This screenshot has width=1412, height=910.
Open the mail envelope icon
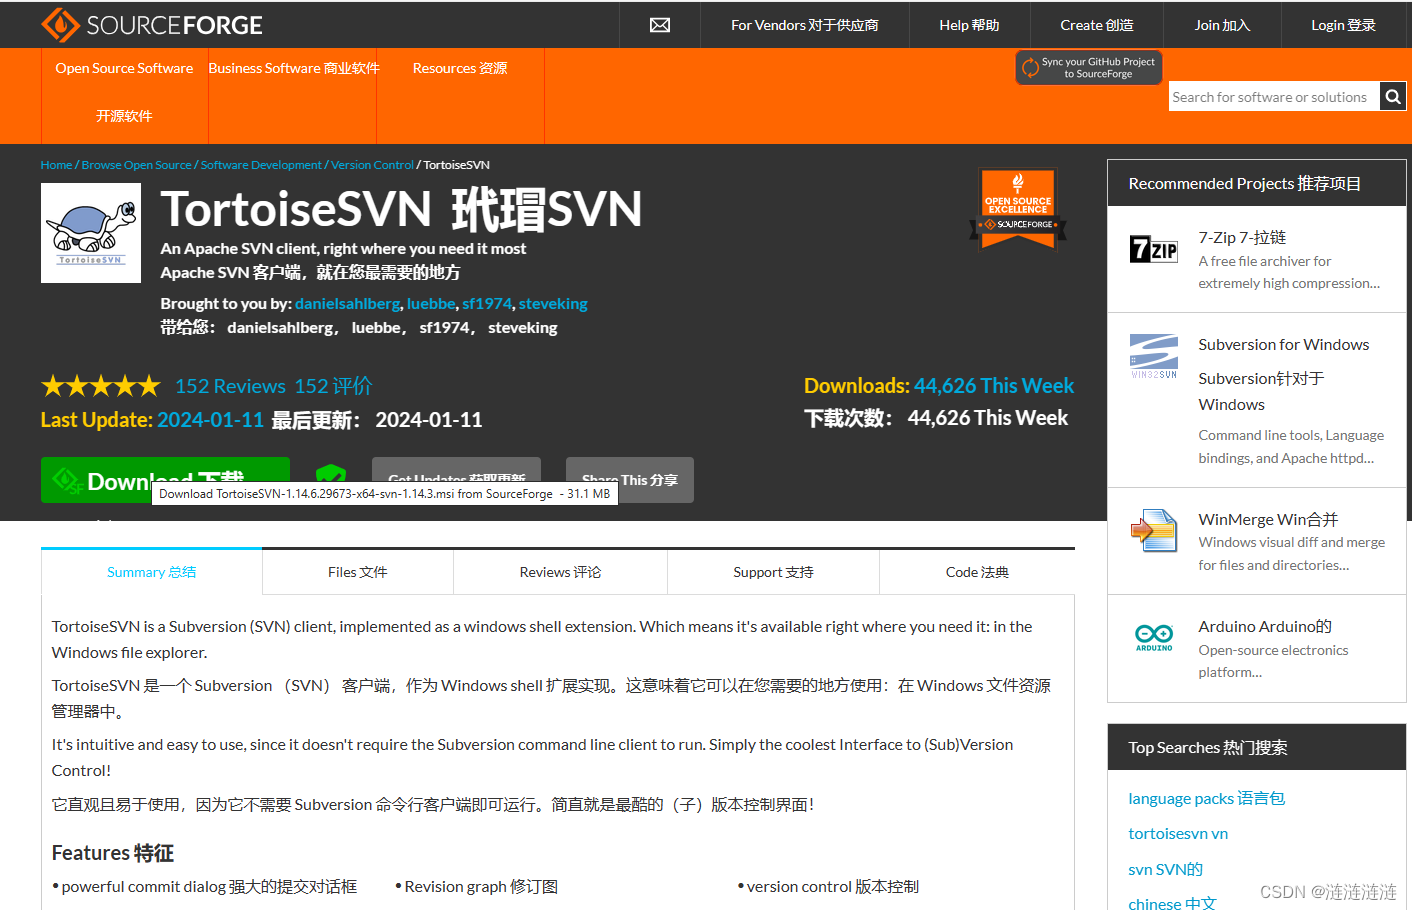coord(660,25)
